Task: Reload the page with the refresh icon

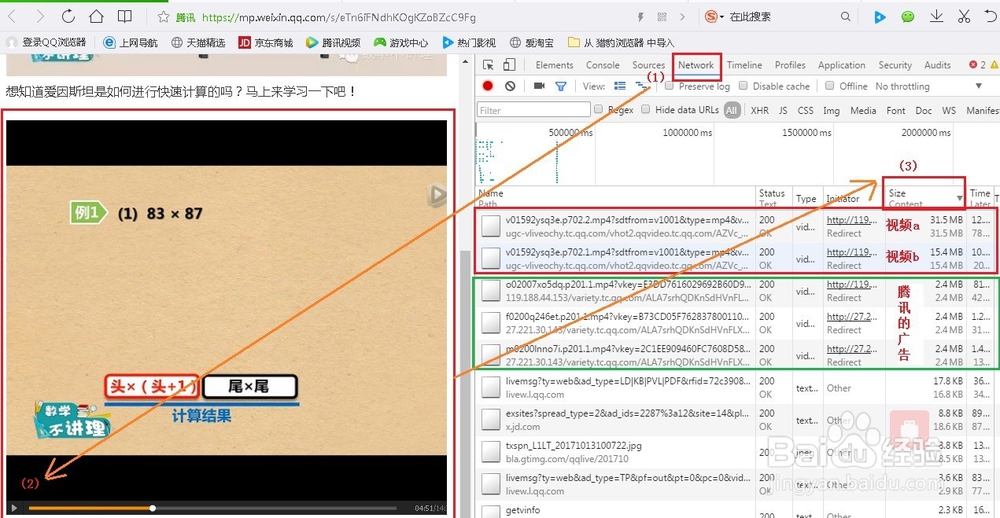Action: (68, 17)
